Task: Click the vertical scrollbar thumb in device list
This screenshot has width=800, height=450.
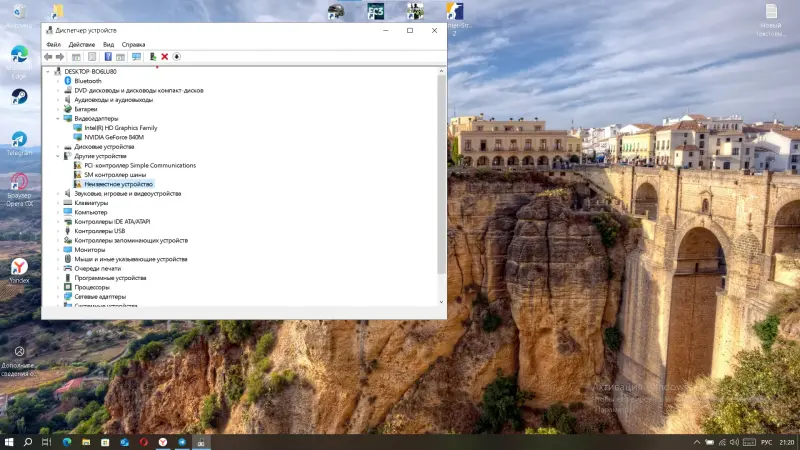Action: click(441, 174)
